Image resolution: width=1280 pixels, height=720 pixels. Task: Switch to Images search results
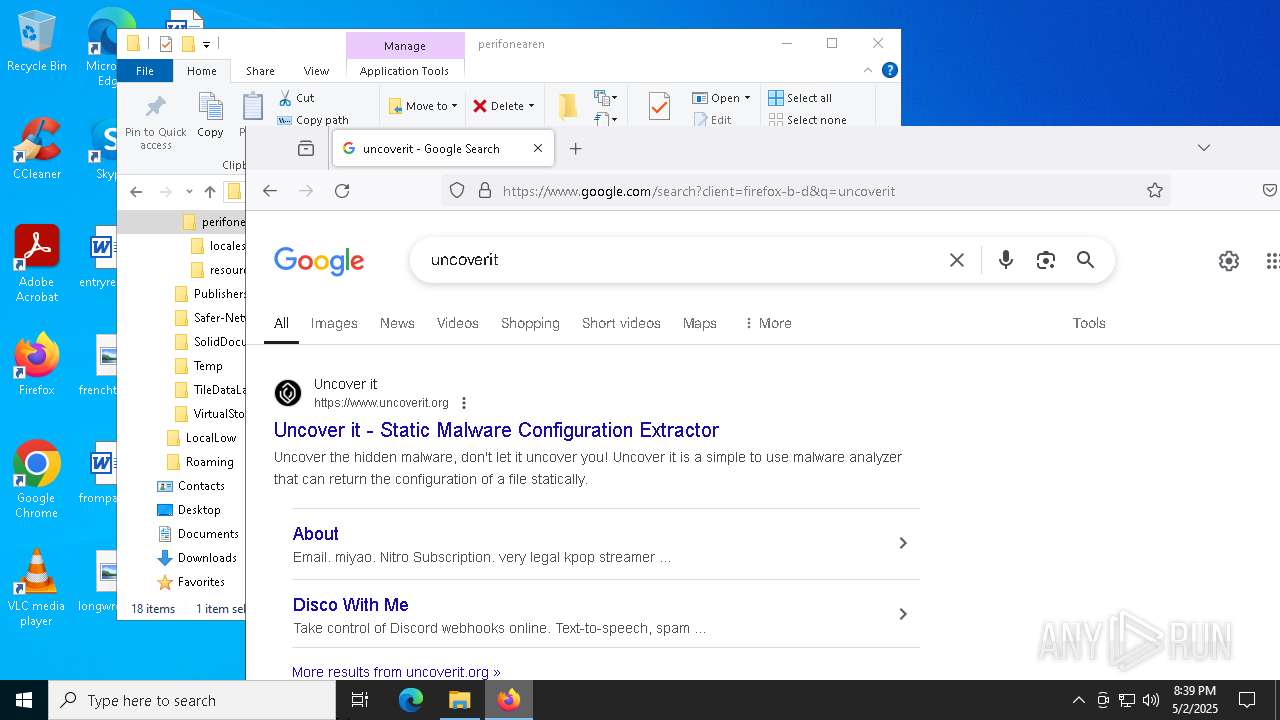pyautogui.click(x=334, y=323)
